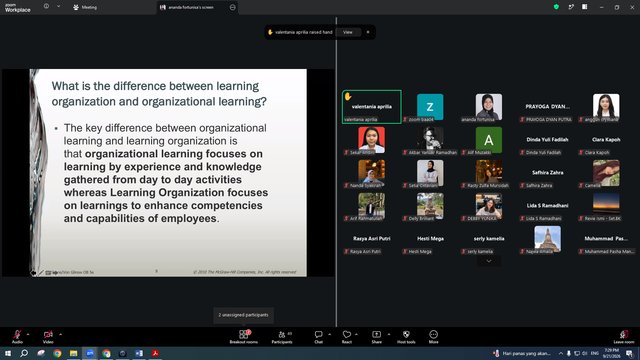Open weather widget Hari panas
Image resolution: width=640 pixels, height=360 pixels.
point(522,353)
